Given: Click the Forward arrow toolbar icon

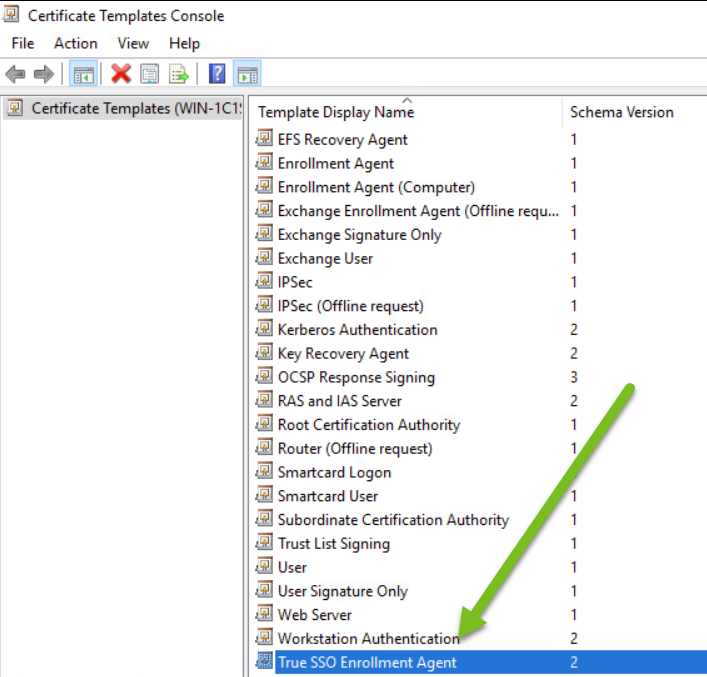Looking at the screenshot, I should (44, 74).
